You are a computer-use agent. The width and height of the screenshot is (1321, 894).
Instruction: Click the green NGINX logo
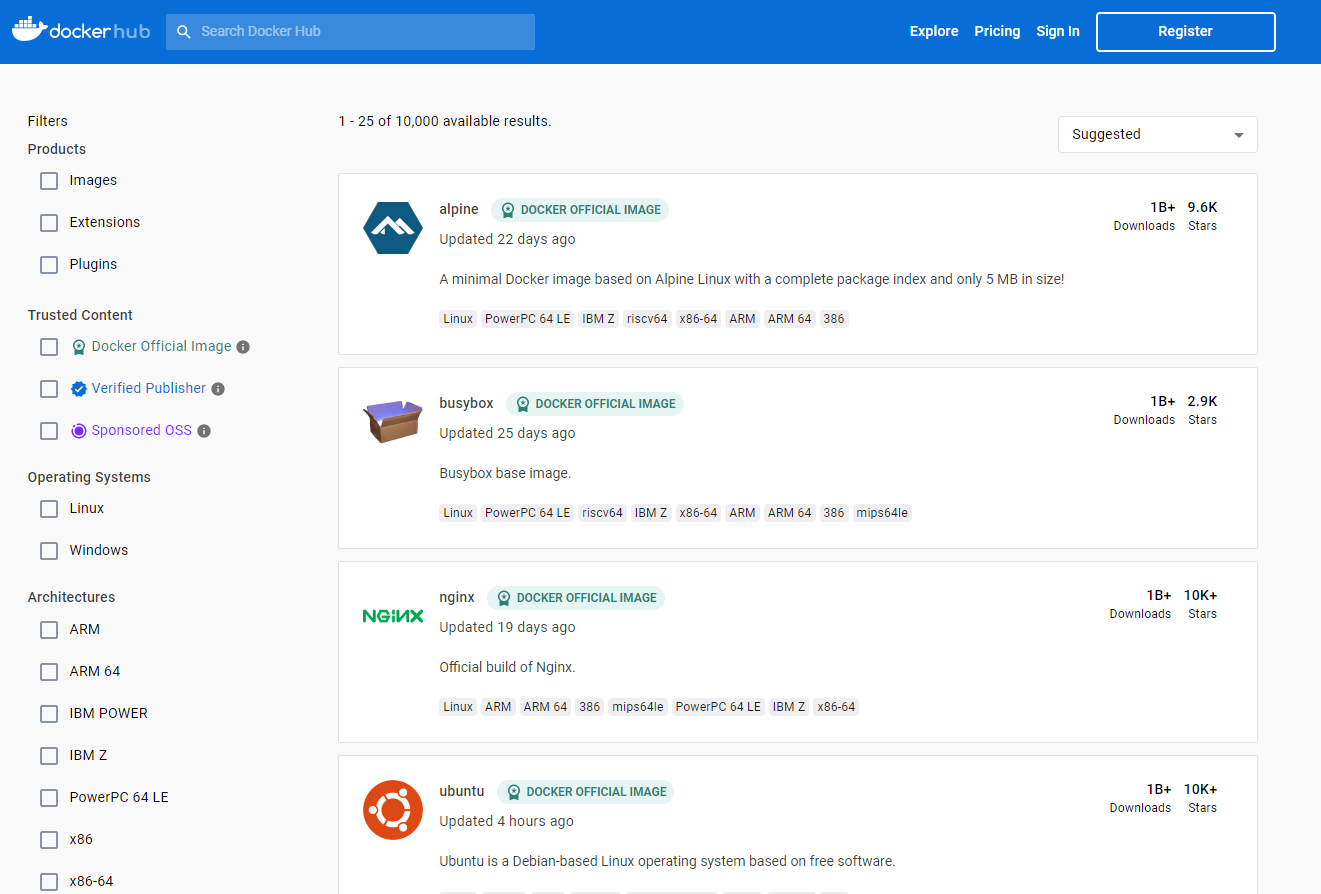point(393,616)
